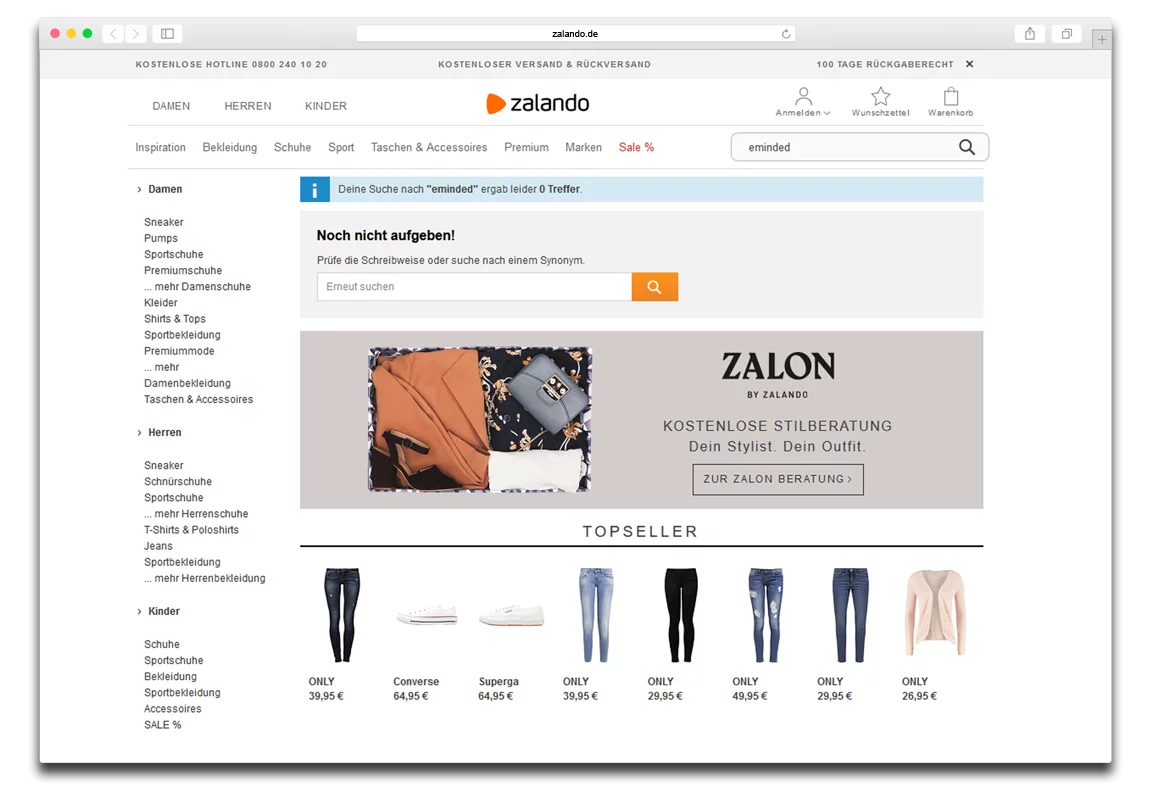This screenshot has width=1152, height=800.
Task: Select the DAMEN tab
Action: (171, 106)
